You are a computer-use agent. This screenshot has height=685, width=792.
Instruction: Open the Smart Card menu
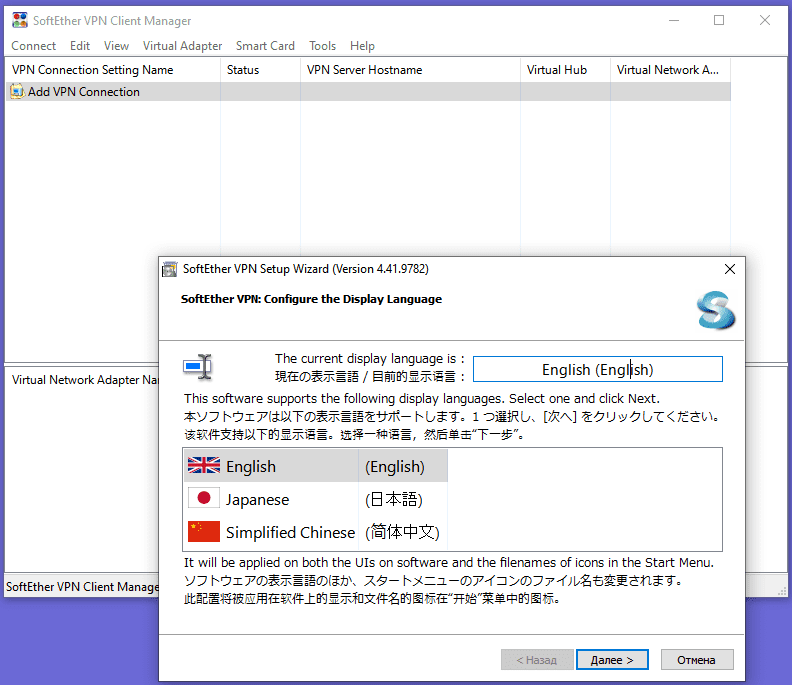coord(265,46)
